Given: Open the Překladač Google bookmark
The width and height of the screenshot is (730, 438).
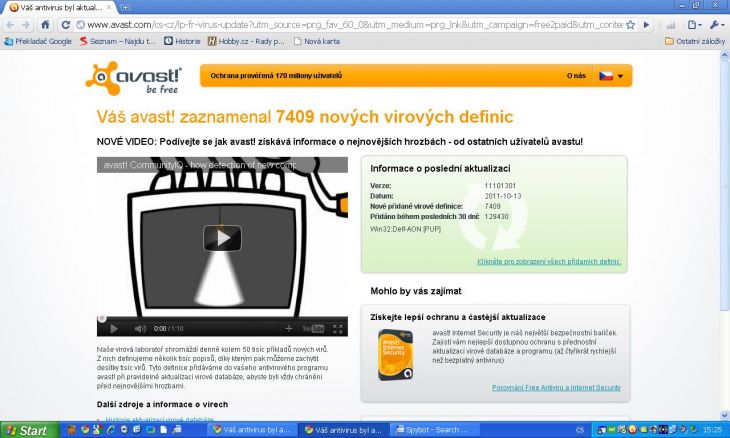Looking at the screenshot, I should 38,41.
